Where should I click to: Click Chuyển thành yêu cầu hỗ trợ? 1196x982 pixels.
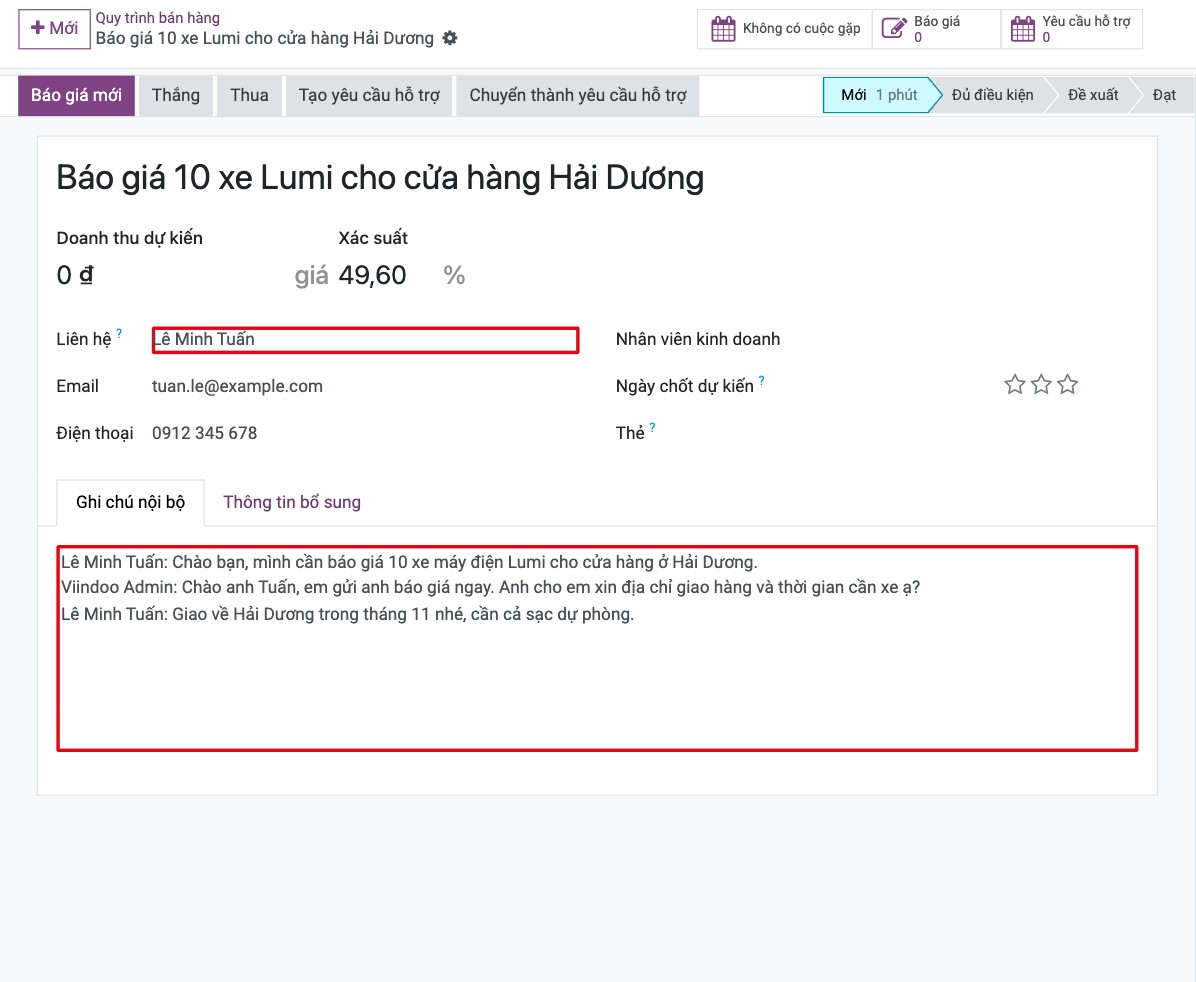[x=577, y=95]
